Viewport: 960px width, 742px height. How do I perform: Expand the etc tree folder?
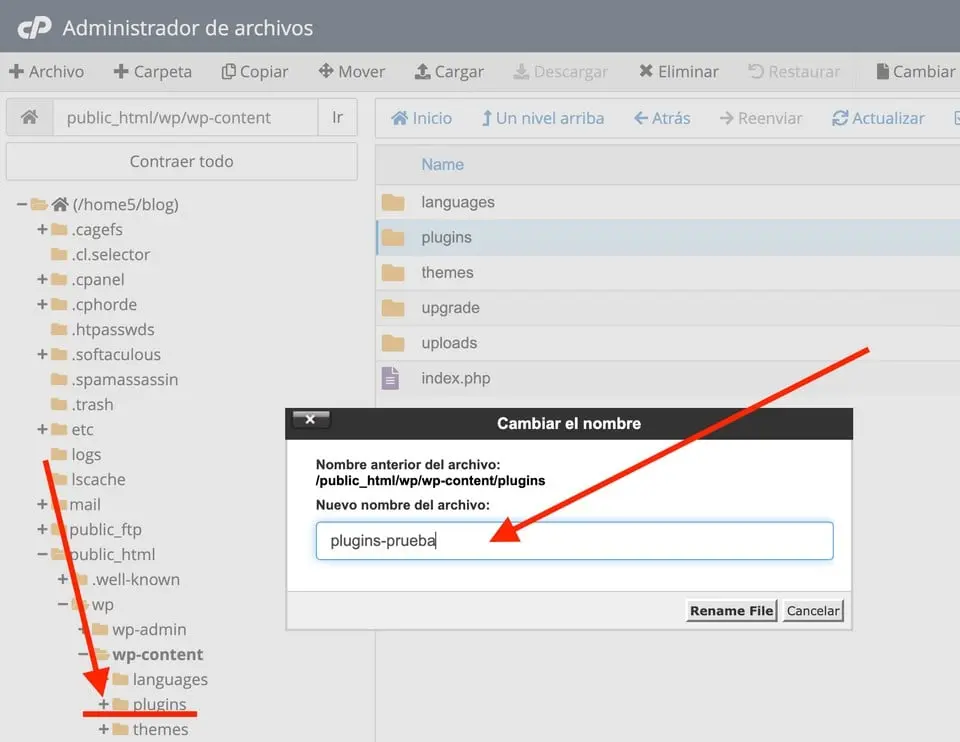[42, 429]
